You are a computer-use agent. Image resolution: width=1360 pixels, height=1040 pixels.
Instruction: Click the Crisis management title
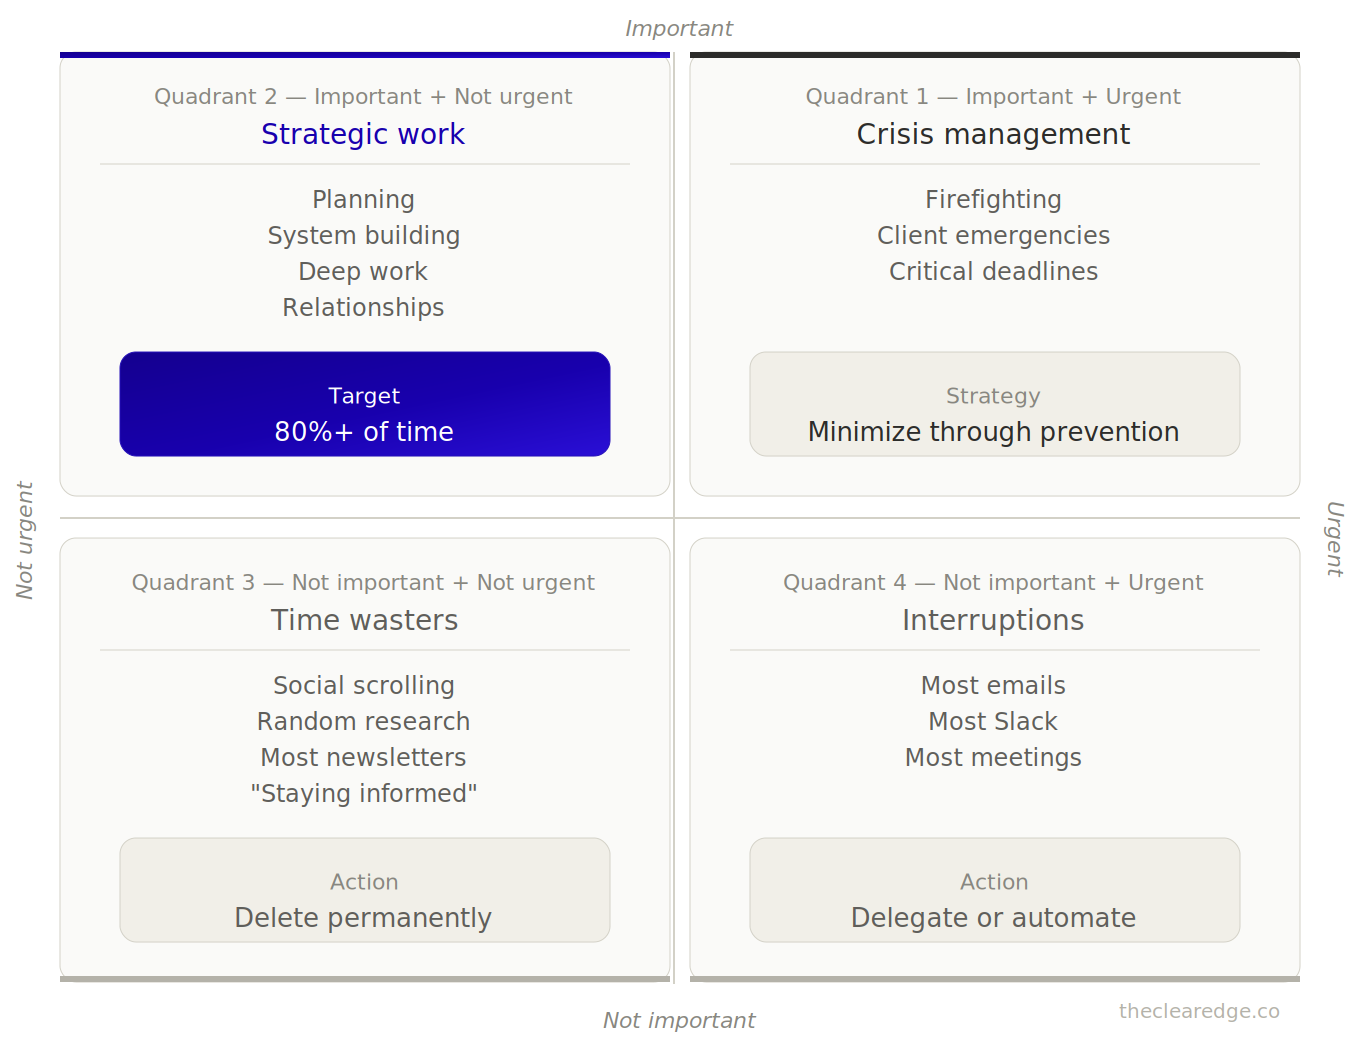993,134
